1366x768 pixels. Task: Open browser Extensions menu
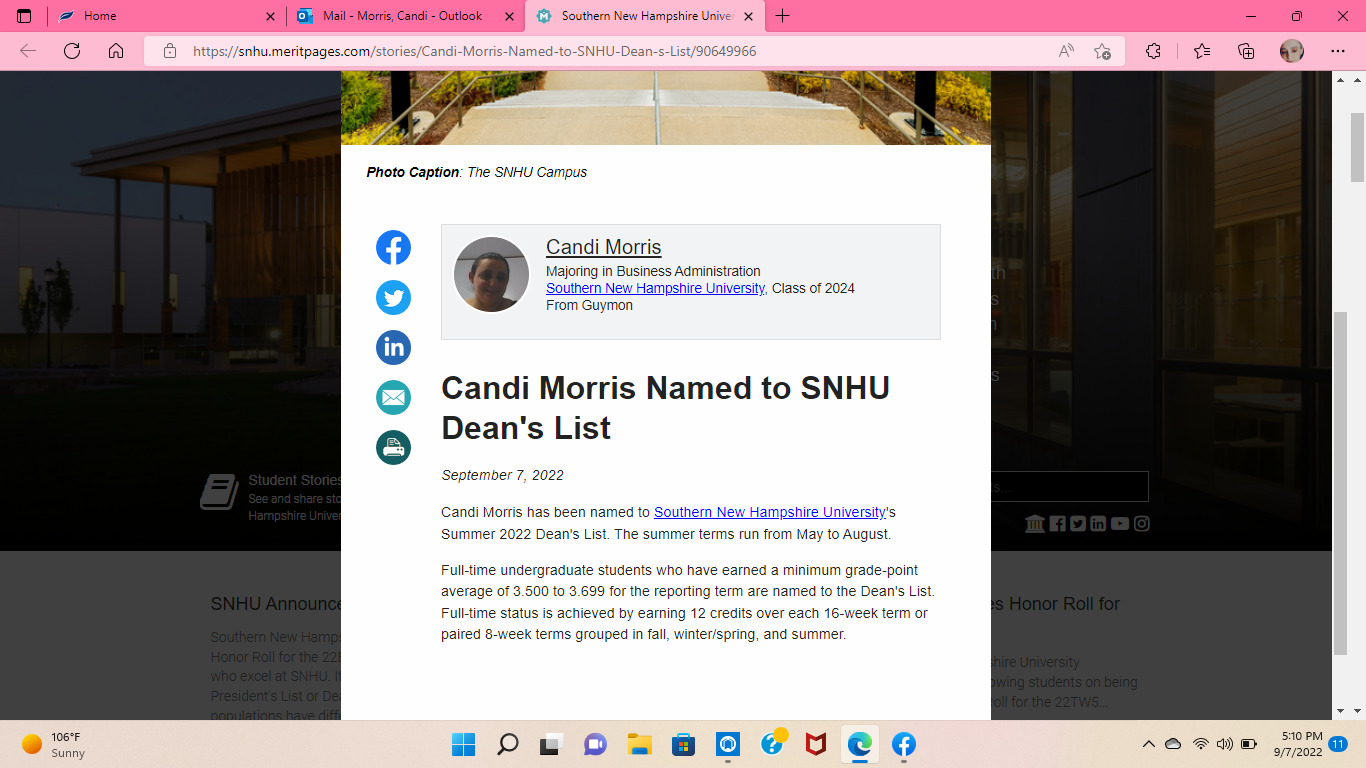click(x=1153, y=51)
